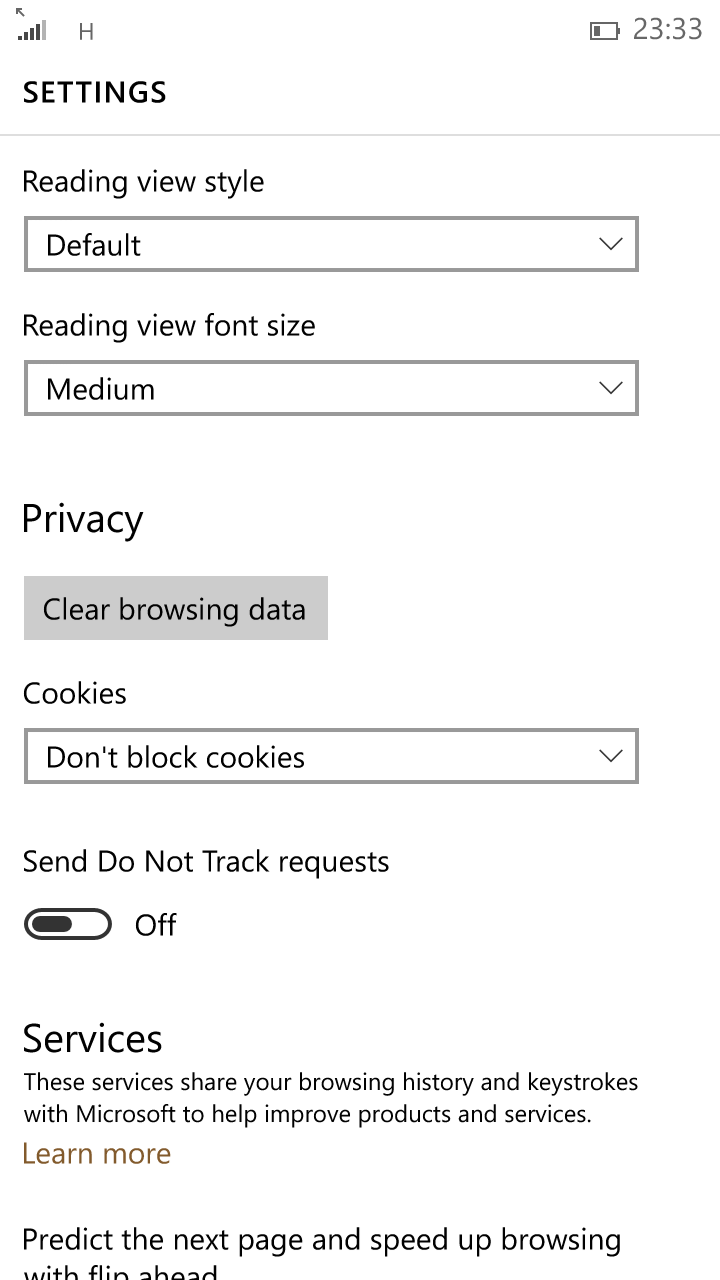Open the Reading view style Default dropdown

tap(331, 245)
